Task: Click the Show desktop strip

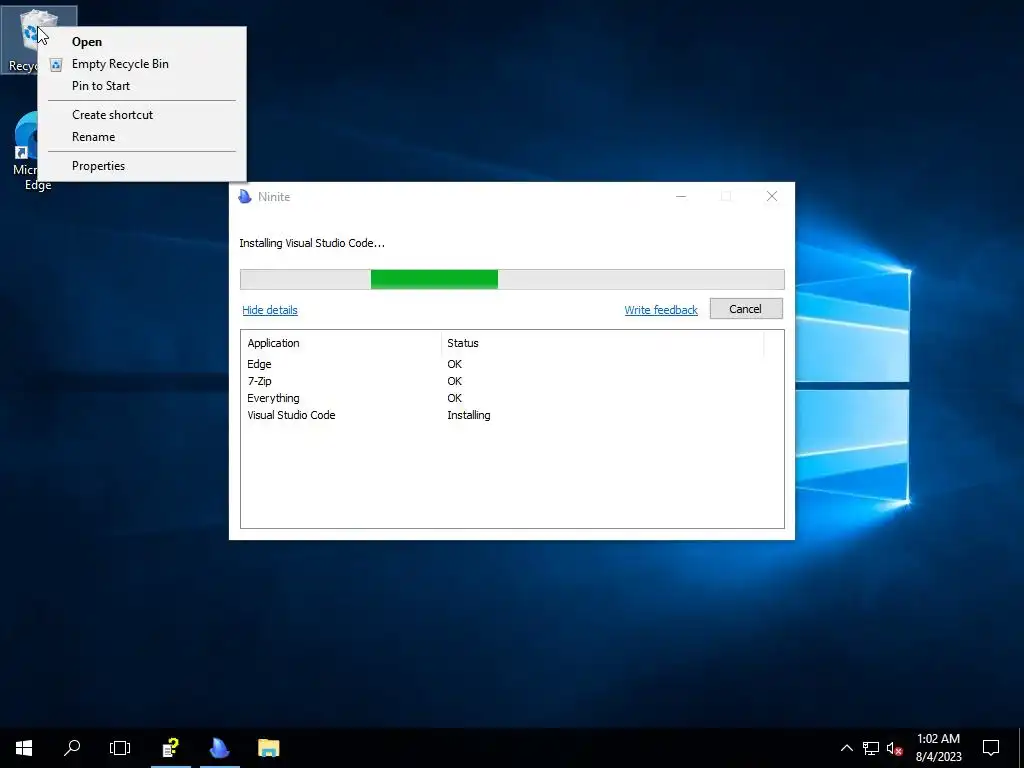Action: 1021,748
